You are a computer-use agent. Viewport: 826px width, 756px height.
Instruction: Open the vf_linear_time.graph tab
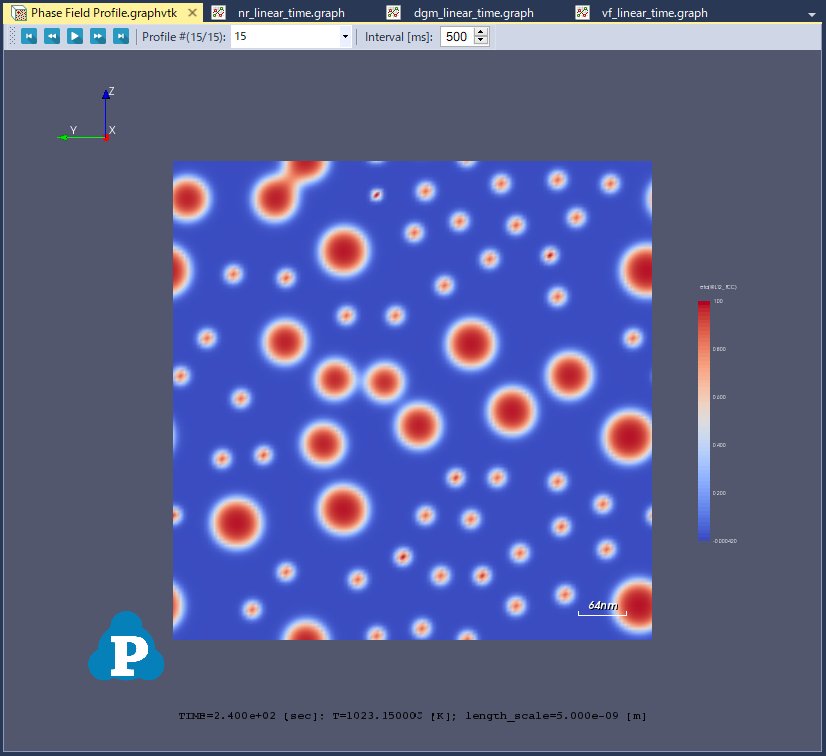point(654,13)
